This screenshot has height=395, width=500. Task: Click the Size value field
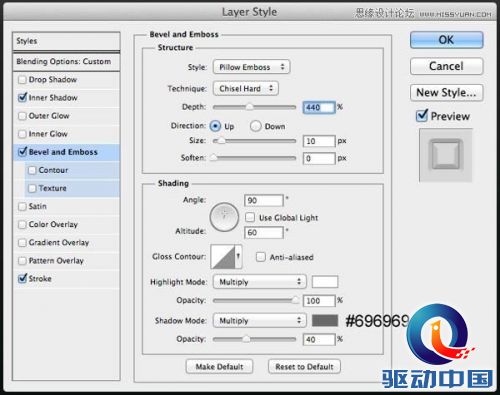pyautogui.click(x=319, y=141)
